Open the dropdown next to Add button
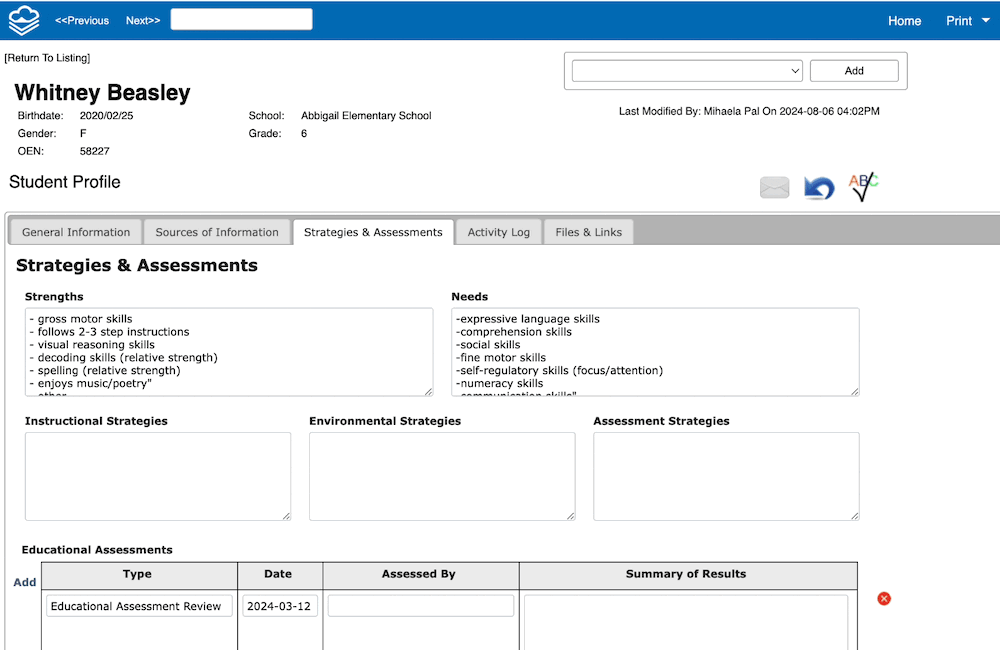The width and height of the screenshot is (1000, 650). click(687, 71)
